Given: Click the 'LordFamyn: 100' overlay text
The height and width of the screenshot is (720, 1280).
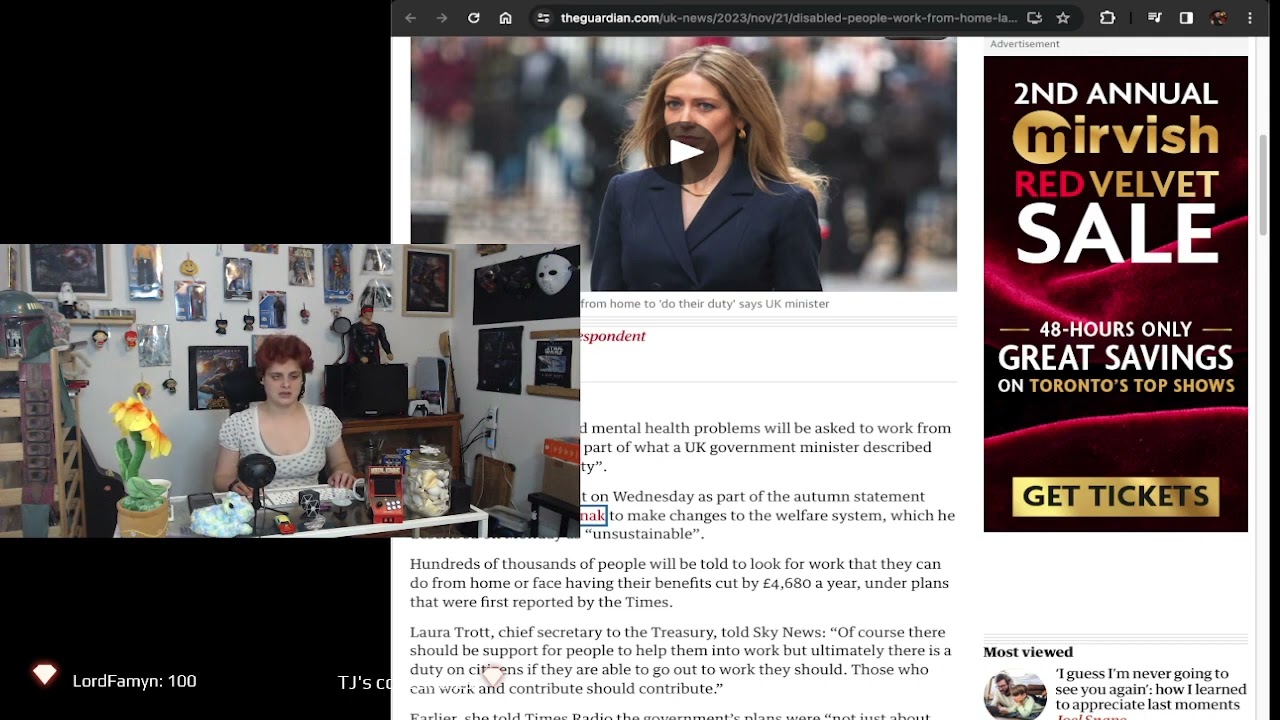Looking at the screenshot, I should [x=134, y=681].
